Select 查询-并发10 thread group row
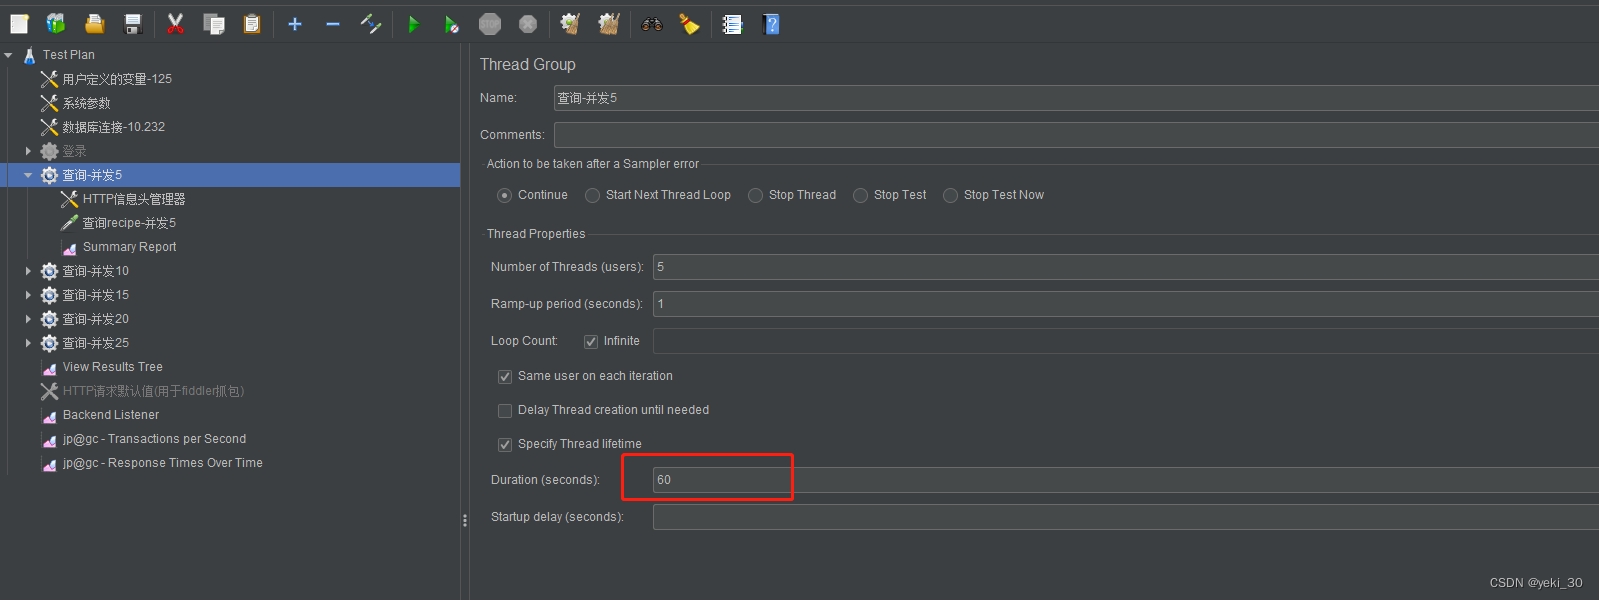Screen dimensions: 1599x600 (95, 271)
